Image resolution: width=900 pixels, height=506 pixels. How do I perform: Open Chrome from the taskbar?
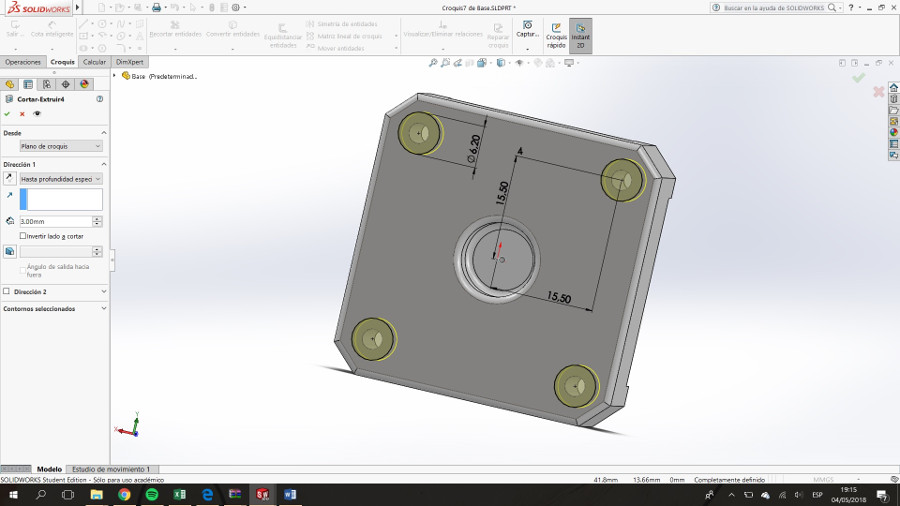coord(124,495)
